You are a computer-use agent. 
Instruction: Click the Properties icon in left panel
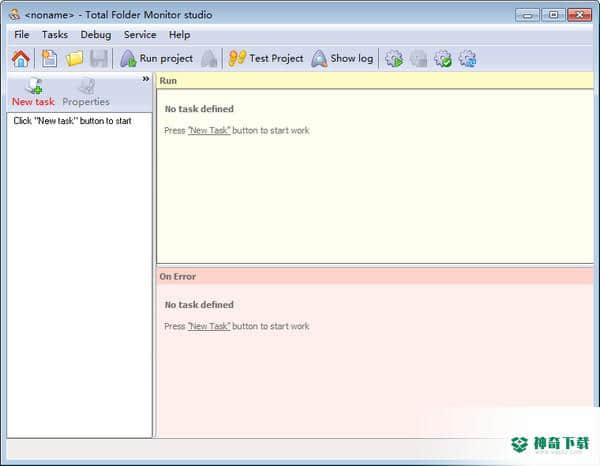coord(86,92)
